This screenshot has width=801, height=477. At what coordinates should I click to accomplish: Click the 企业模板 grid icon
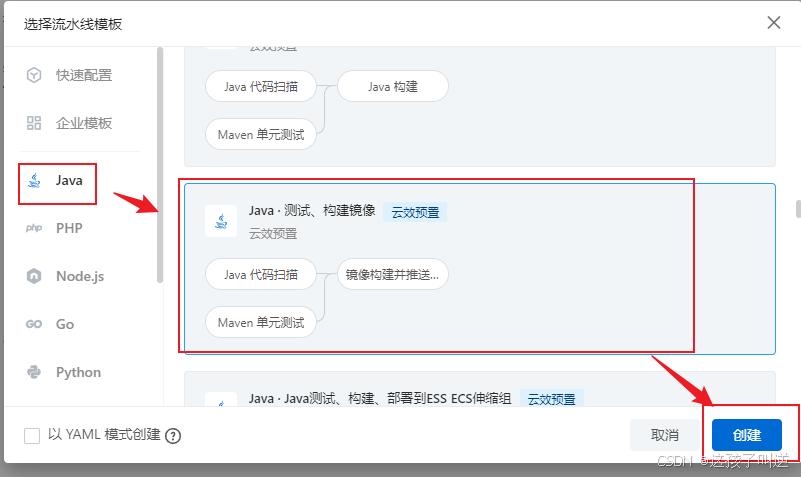coord(34,123)
